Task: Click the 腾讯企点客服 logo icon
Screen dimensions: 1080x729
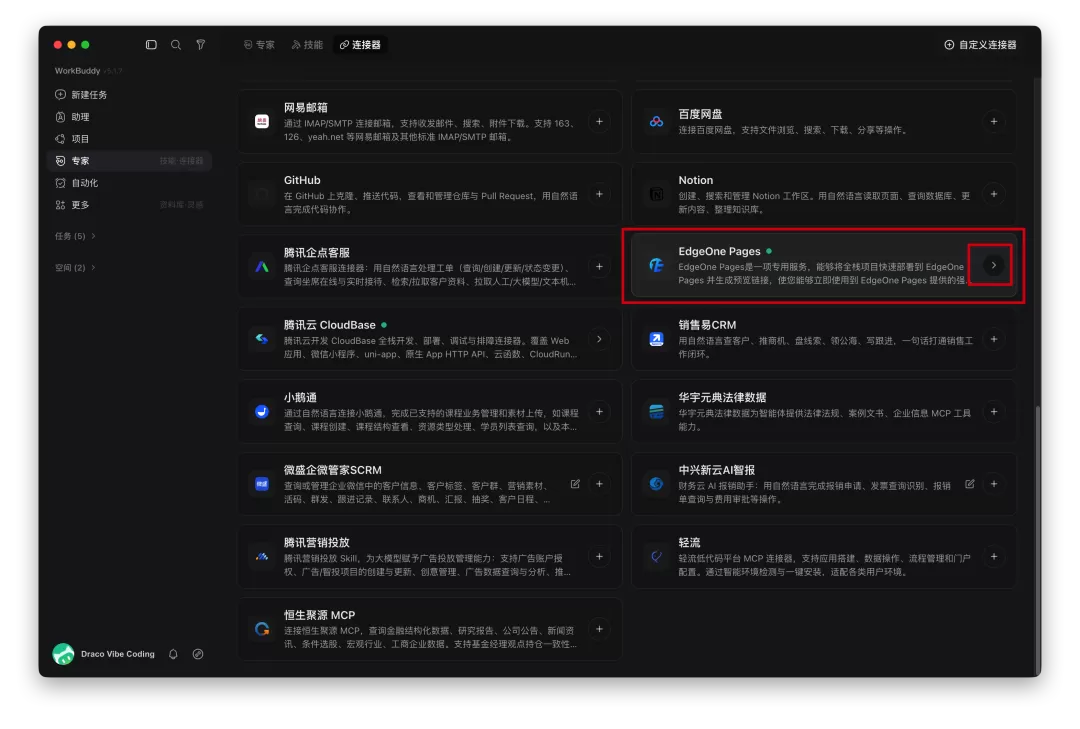Action: coord(262,267)
